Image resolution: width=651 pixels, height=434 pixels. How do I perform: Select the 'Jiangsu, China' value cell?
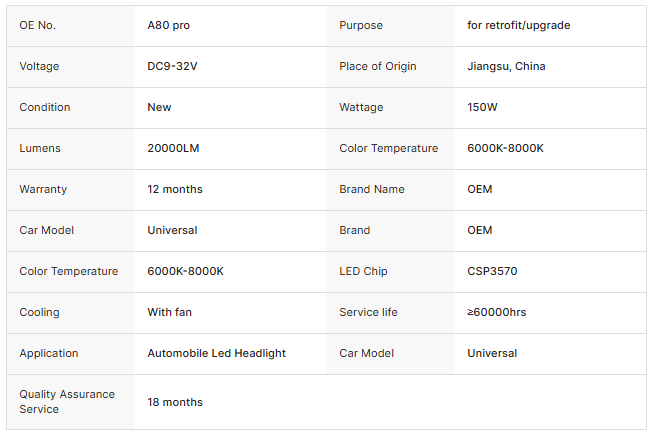(x=506, y=66)
